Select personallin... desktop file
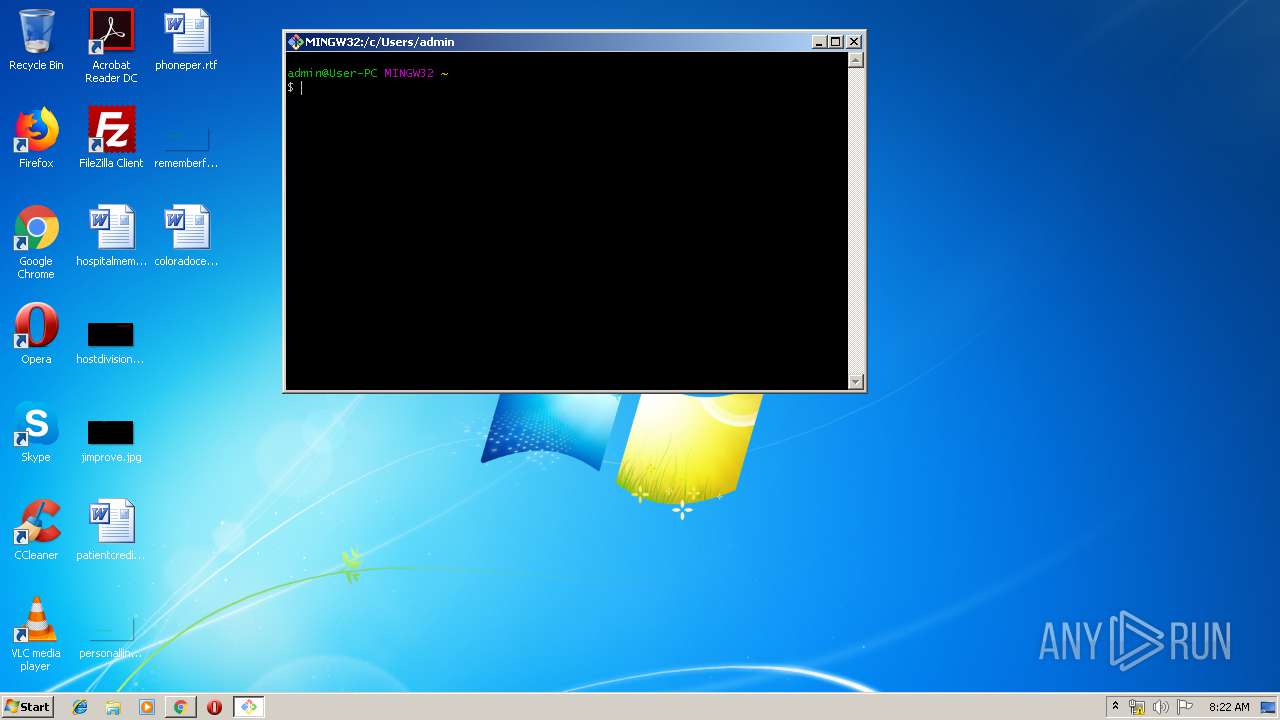 pyautogui.click(x=111, y=640)
